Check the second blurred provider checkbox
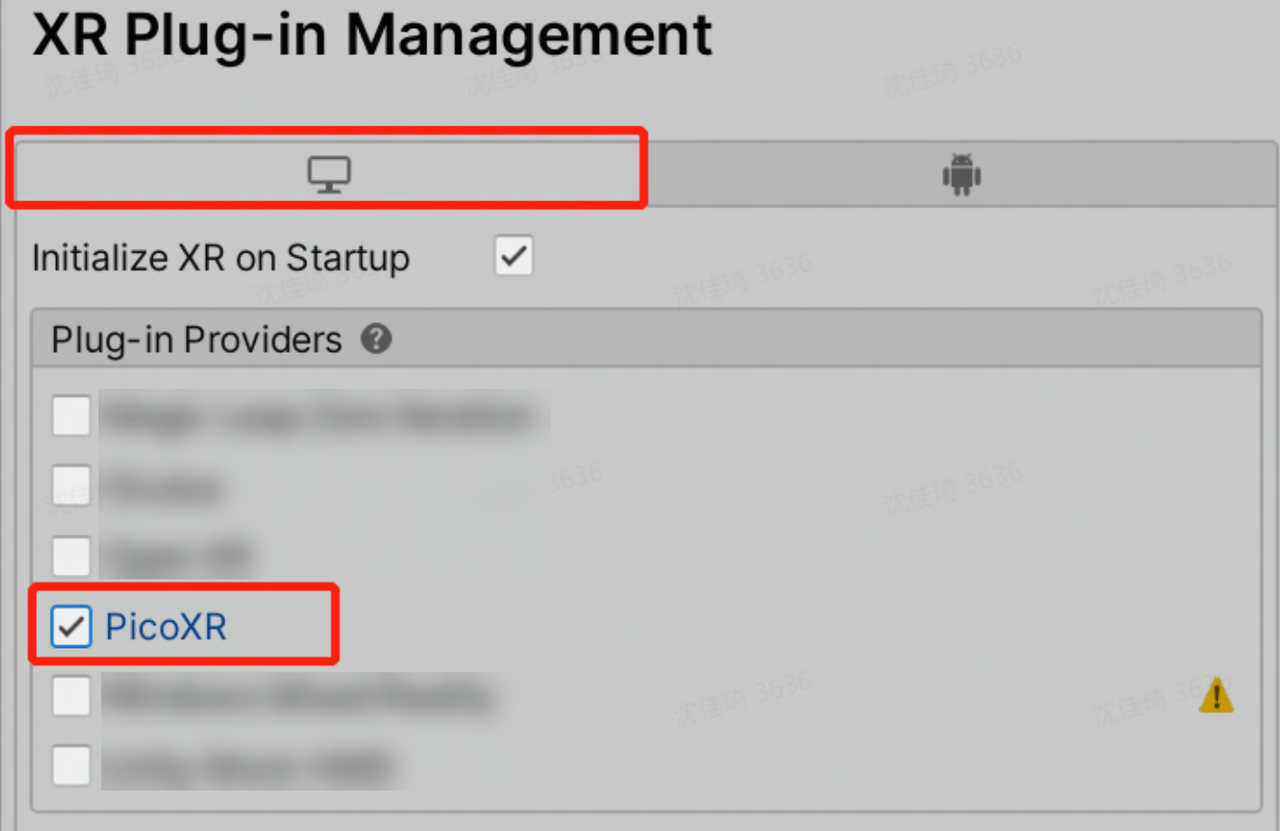This screenshot has width=1280, height=831. pos(71,486)
